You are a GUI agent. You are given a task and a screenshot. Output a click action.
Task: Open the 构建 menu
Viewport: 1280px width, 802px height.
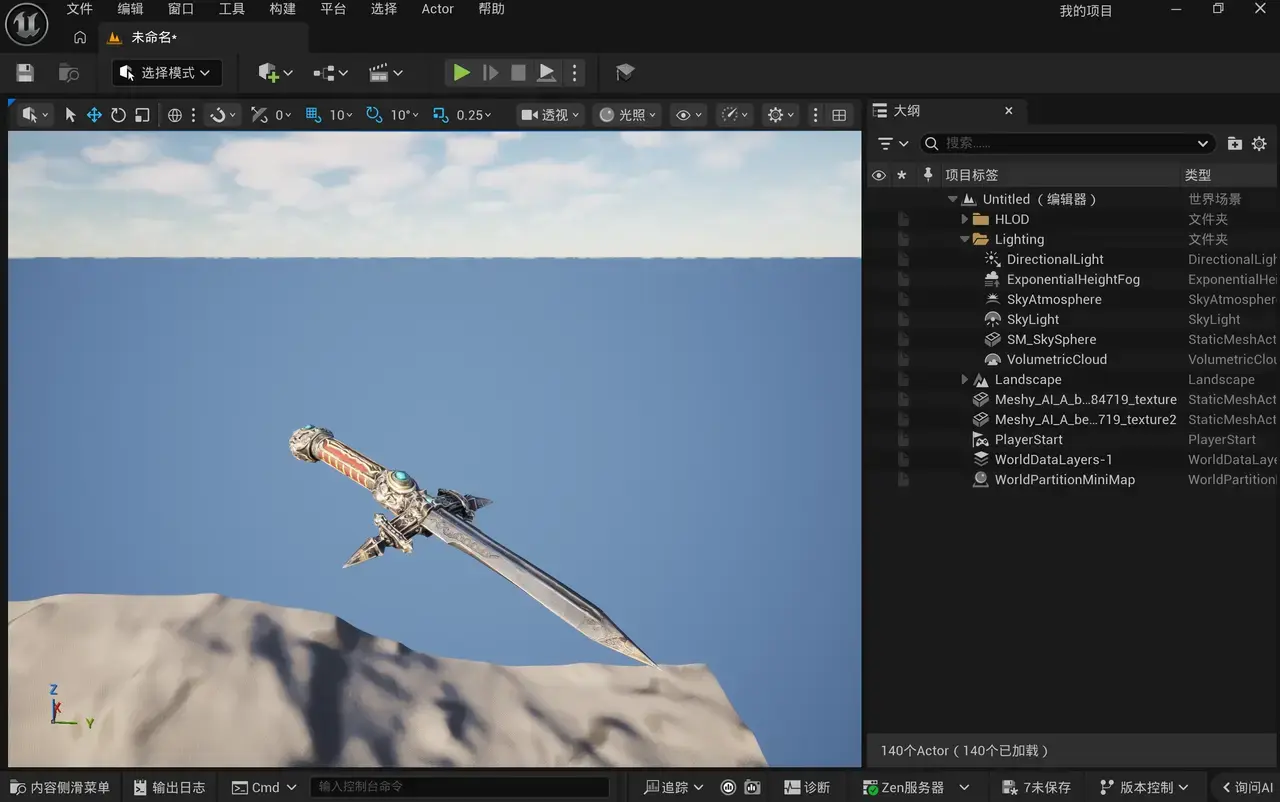pyautogui.click(x=283, y=9)
